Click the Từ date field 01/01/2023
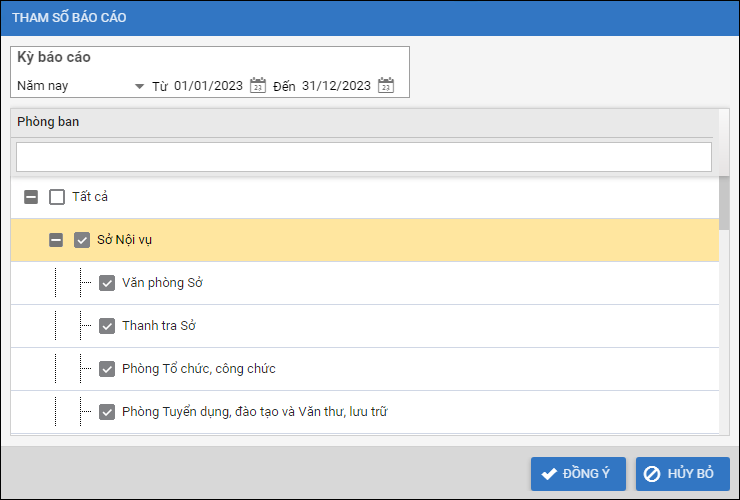Viewport: 740px width, 500px height. (208, 86)
